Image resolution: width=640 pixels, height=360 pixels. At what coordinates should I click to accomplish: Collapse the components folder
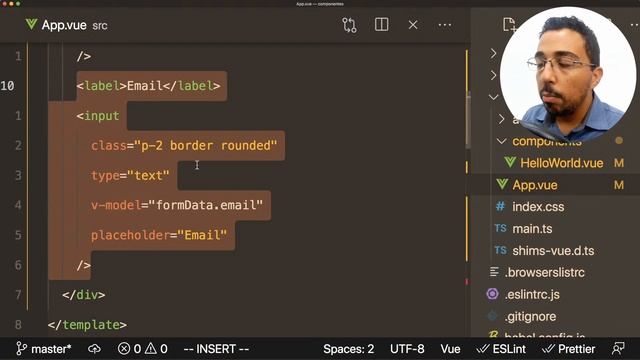coord(501,141)
